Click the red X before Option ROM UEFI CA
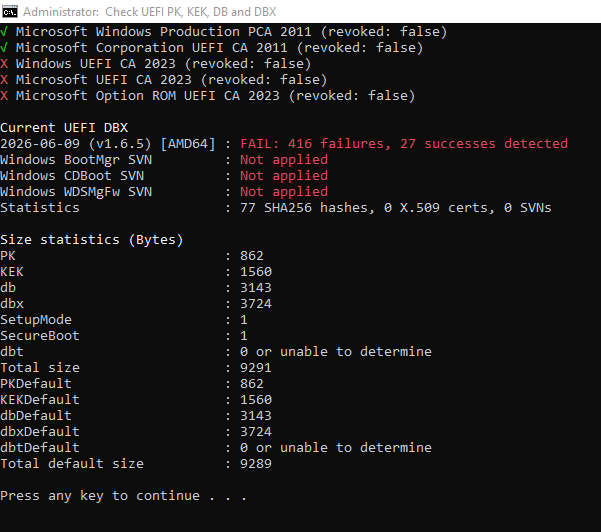Image resolution: width=601 pixels, height=532 pixels. (4, 95)
